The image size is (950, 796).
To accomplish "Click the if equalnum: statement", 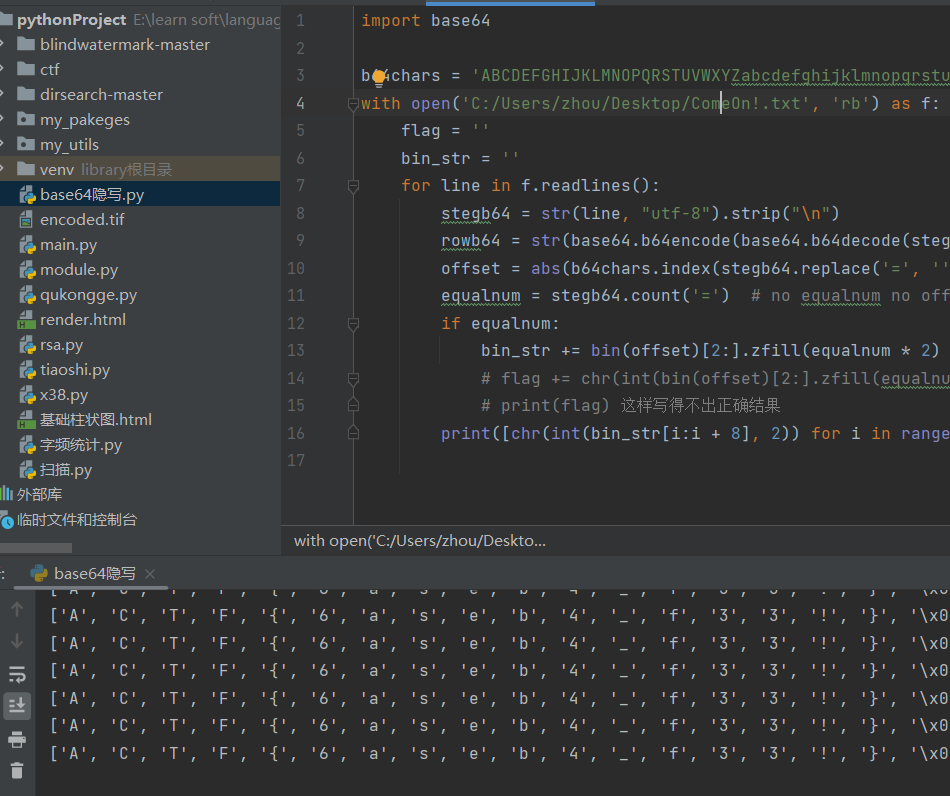I will (500, 324).
